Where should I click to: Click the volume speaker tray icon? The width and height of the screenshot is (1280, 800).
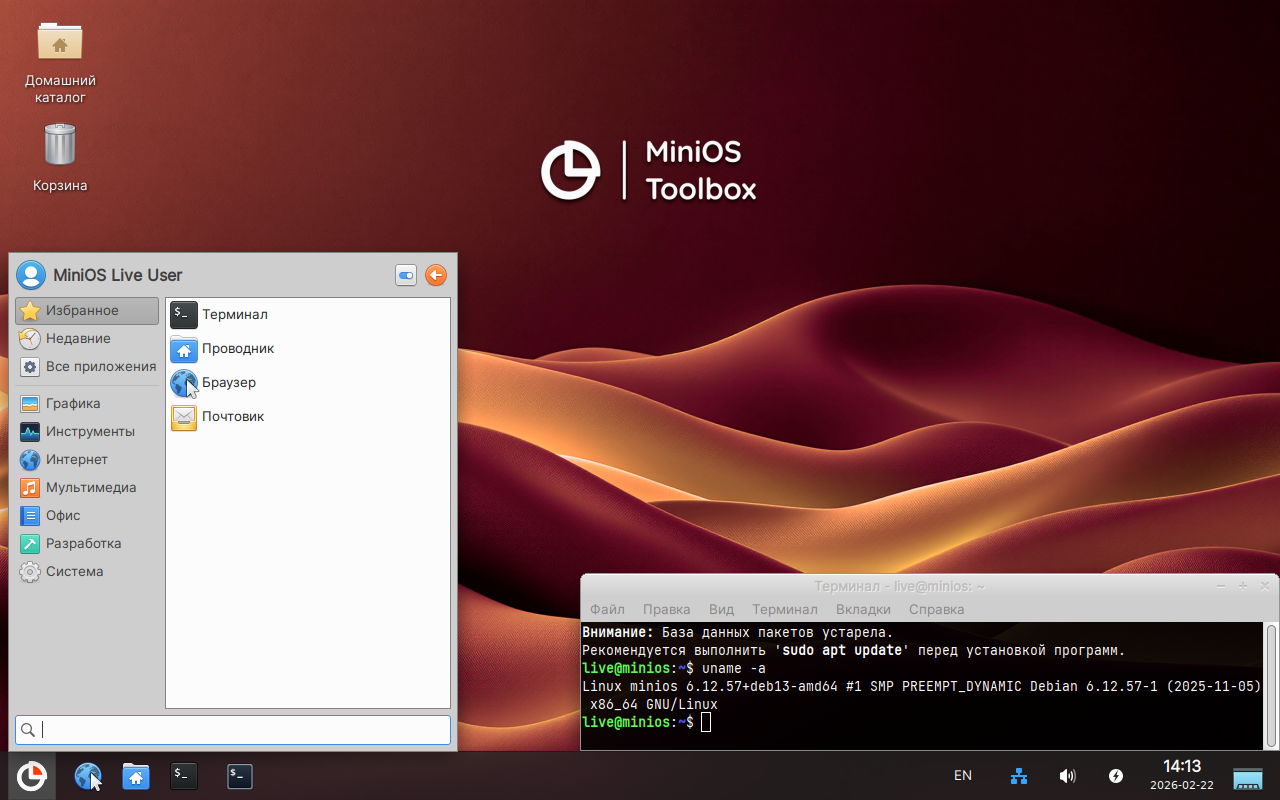pyautogui.click(x=1067, y=776)
